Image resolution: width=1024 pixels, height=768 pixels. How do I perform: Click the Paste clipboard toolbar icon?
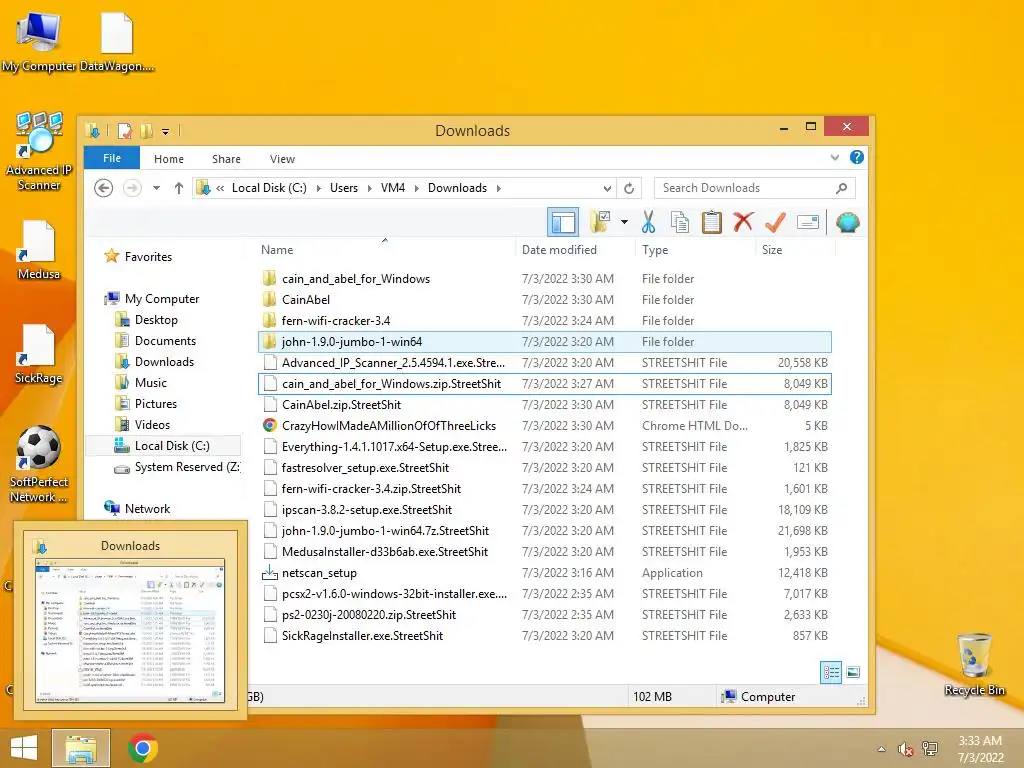(711, 222)
